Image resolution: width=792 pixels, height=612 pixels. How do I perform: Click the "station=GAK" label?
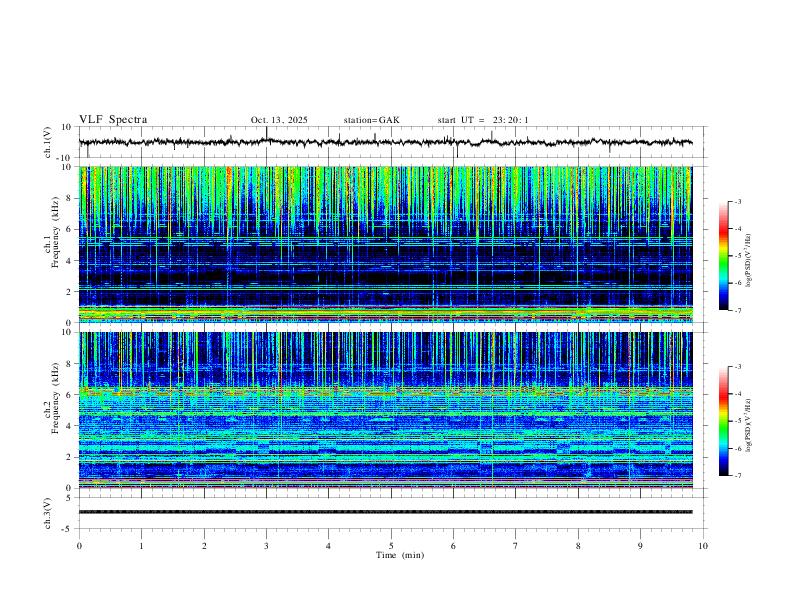pos(371,120)
